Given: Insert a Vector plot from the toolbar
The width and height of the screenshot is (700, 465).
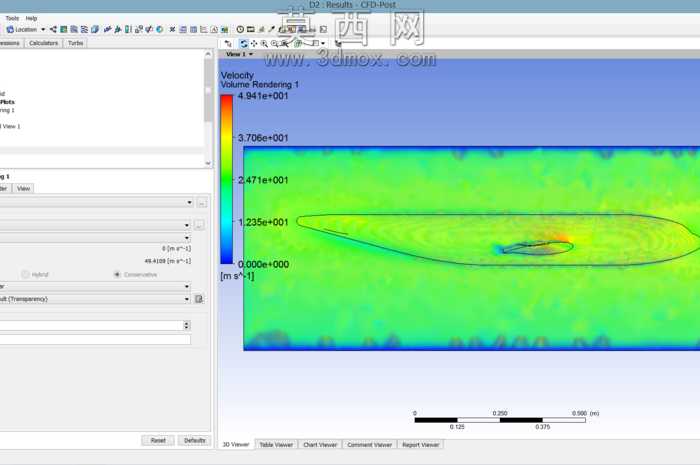Looking at the screenshot, I should click(x=54, y=29).
